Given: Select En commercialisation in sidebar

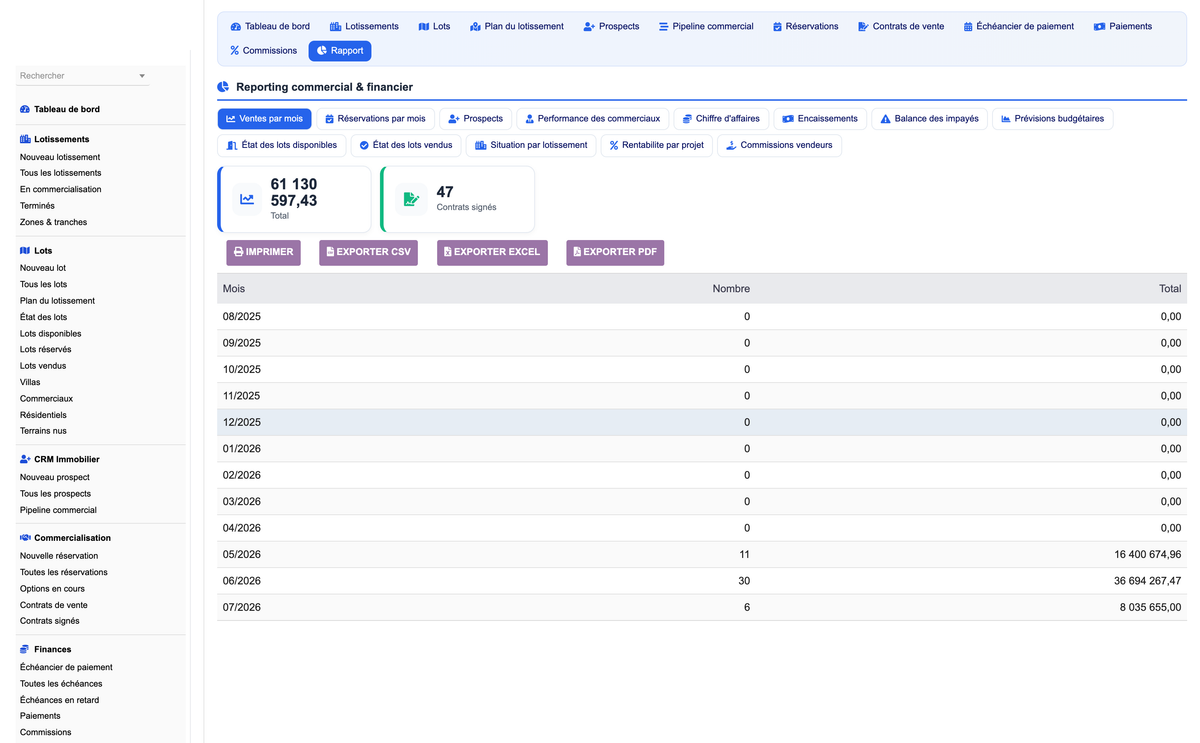Looking at the screenshot, I should pyautogui.click(x=61, y=189).
